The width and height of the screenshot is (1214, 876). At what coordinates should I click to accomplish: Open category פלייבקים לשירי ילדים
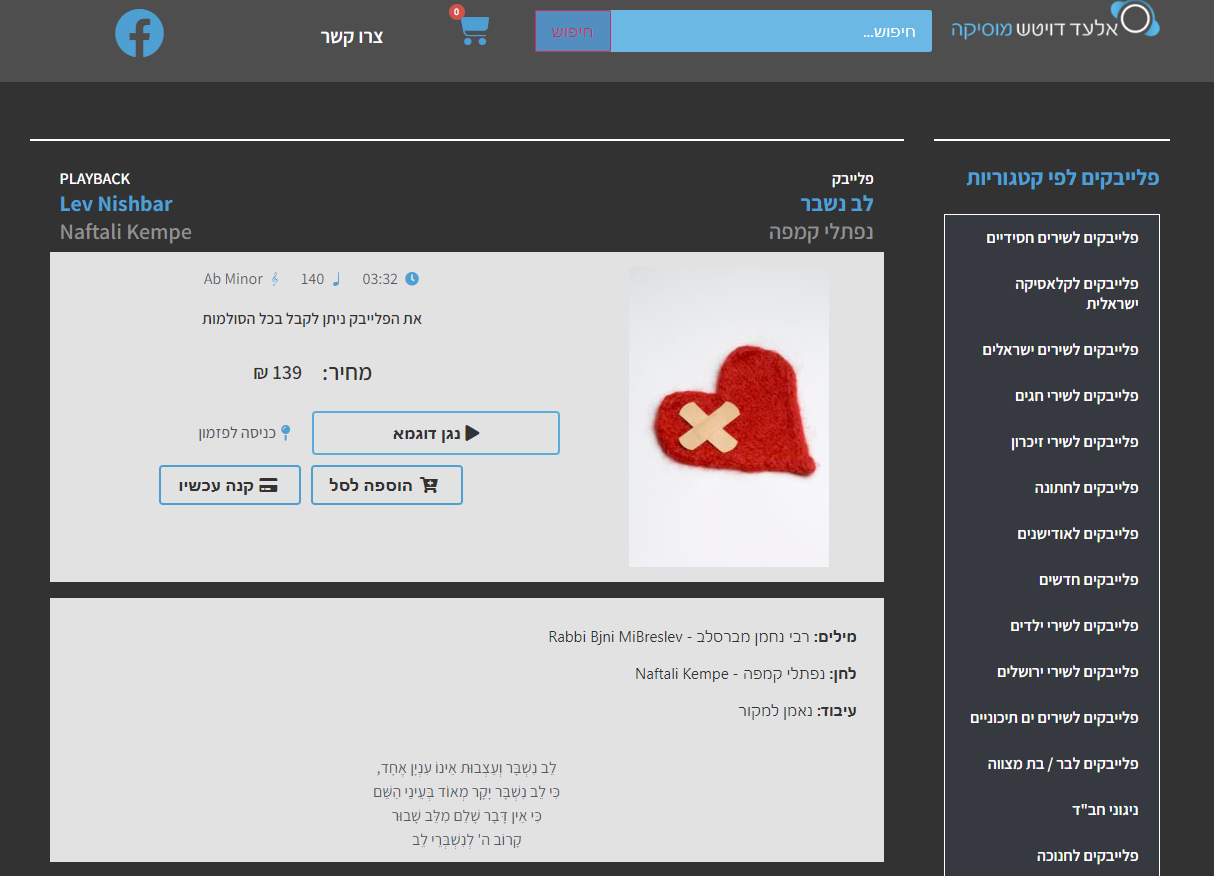click(x=1075, y=626)
